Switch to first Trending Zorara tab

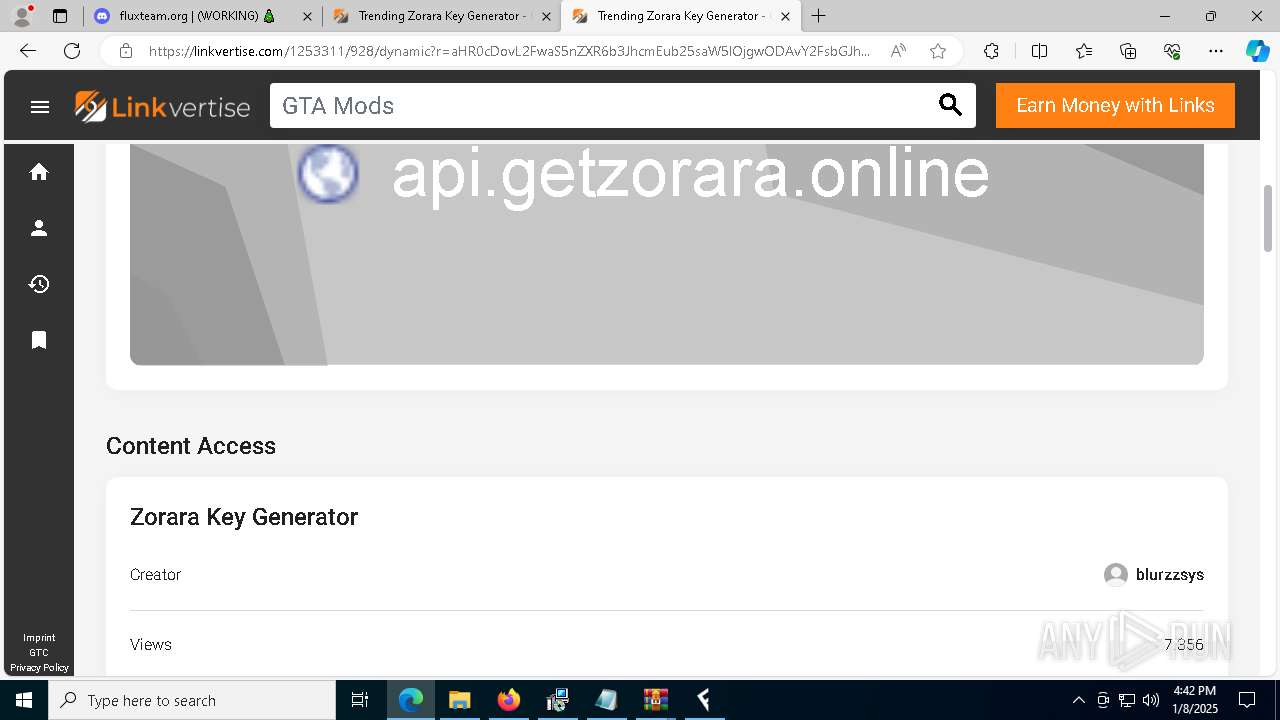pos(441,16)
